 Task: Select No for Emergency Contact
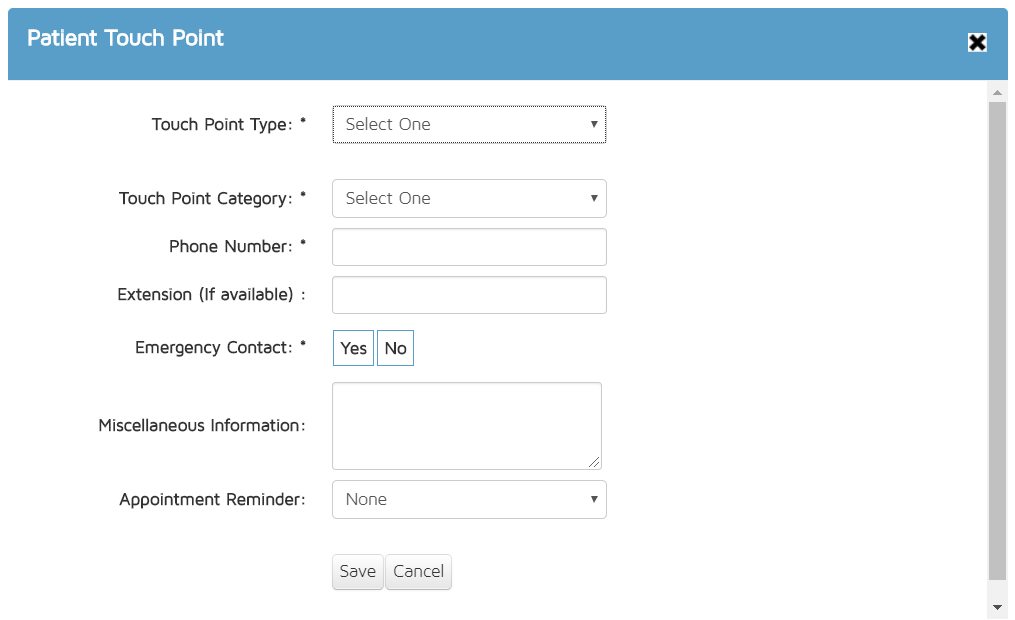tap(395, 349)
